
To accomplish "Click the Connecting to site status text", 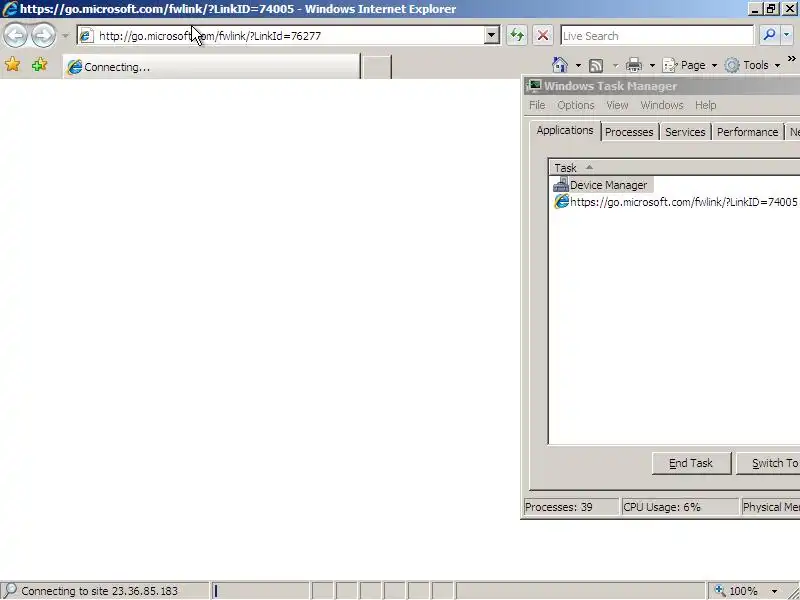I will pyautogui.click(x=99, y=591).
